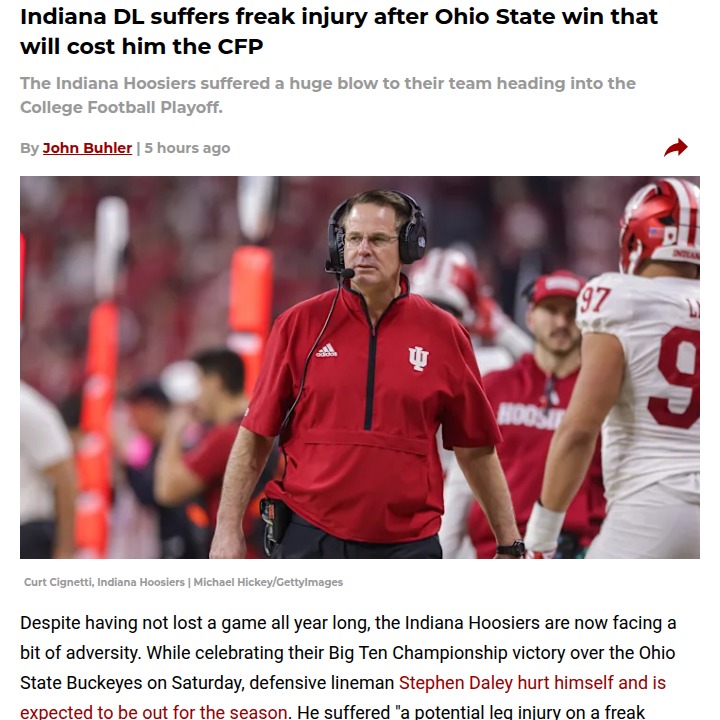Click the article subheading about the Hoosiers' blow

point(327,95)
